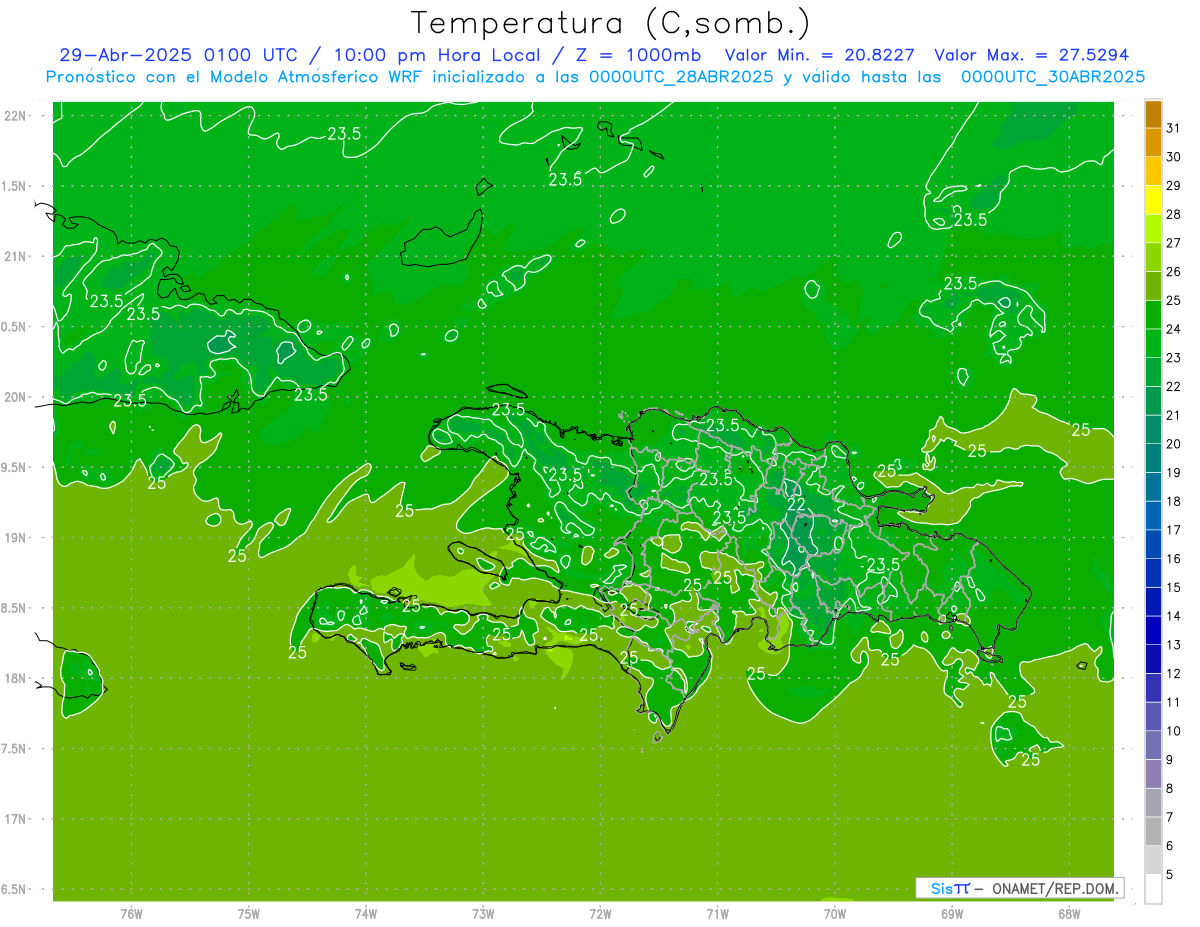Image resolution: width=1200 pixels, height=927 pixels.
Task: Click the "73W" longitude axis label
Action: coord(483,914)
